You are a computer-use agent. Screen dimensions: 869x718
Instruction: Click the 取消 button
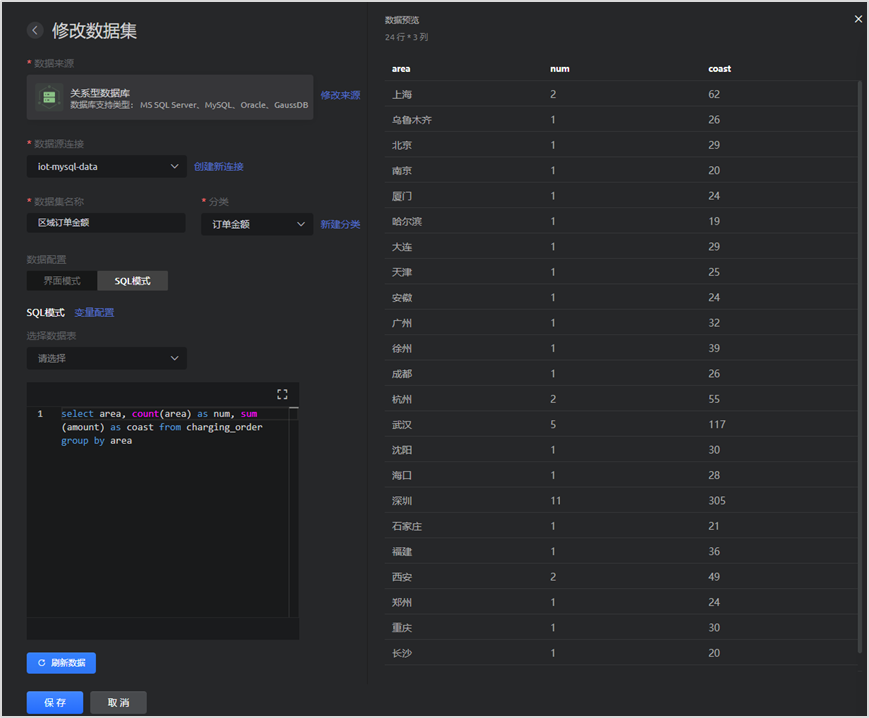119,702
